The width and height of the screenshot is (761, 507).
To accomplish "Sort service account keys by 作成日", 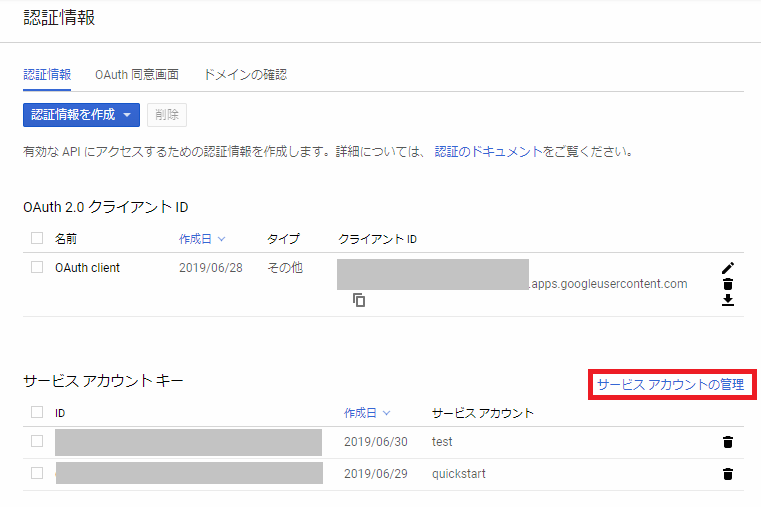I will point(367,413).
